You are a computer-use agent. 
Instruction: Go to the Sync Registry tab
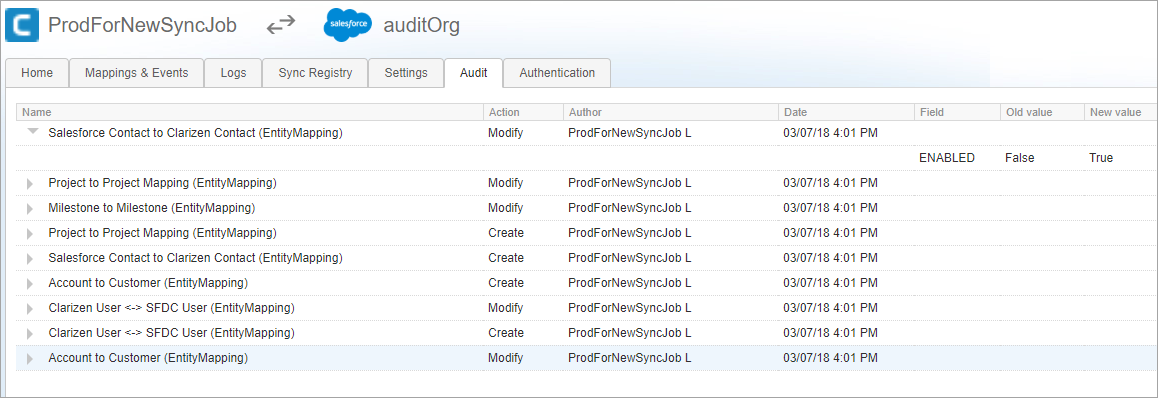coord(315,73)
